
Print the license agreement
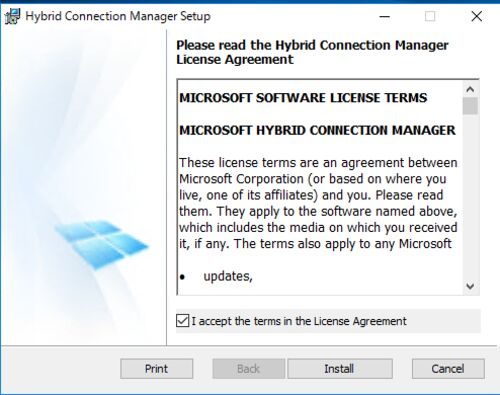[157, 369]
